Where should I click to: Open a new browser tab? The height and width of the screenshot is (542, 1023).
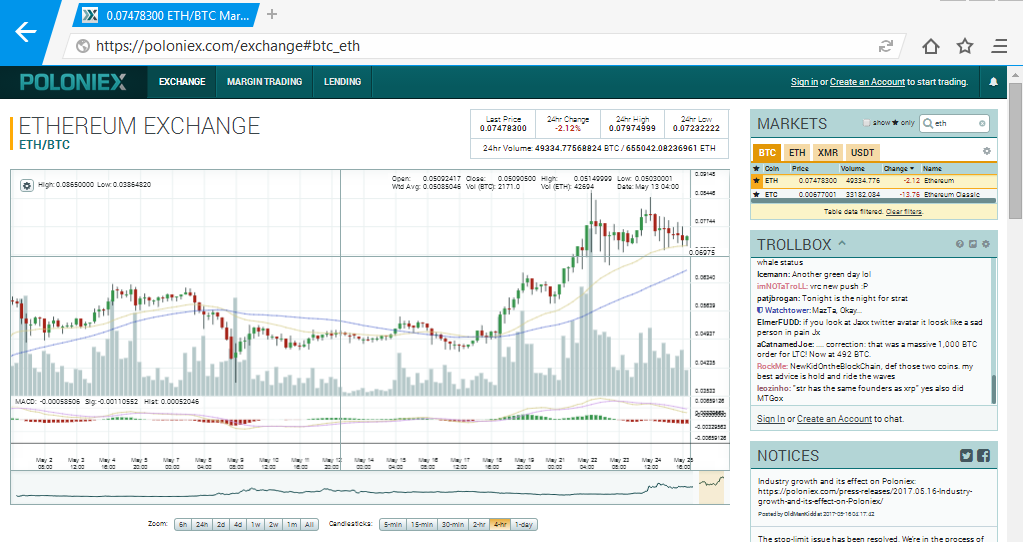272,14
